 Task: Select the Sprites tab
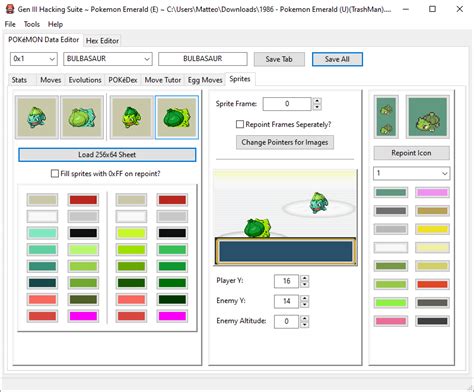240,79
